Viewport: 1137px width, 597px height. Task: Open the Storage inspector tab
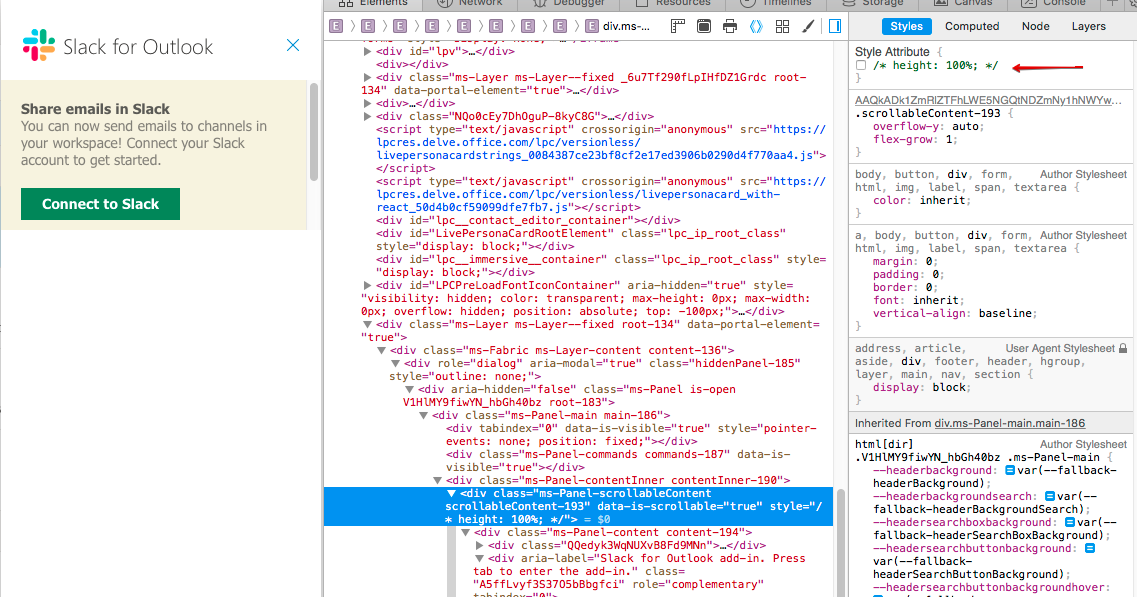tap(872, 4)
